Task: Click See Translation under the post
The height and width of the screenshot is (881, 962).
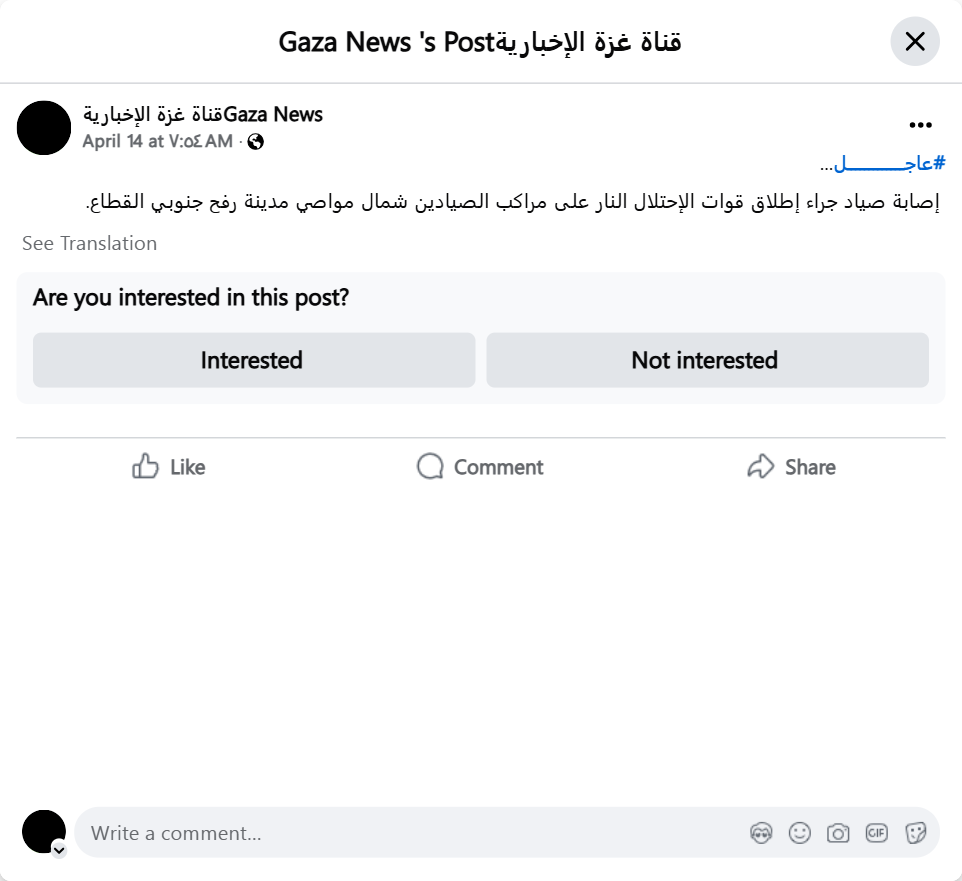Action: coord(89,243)
